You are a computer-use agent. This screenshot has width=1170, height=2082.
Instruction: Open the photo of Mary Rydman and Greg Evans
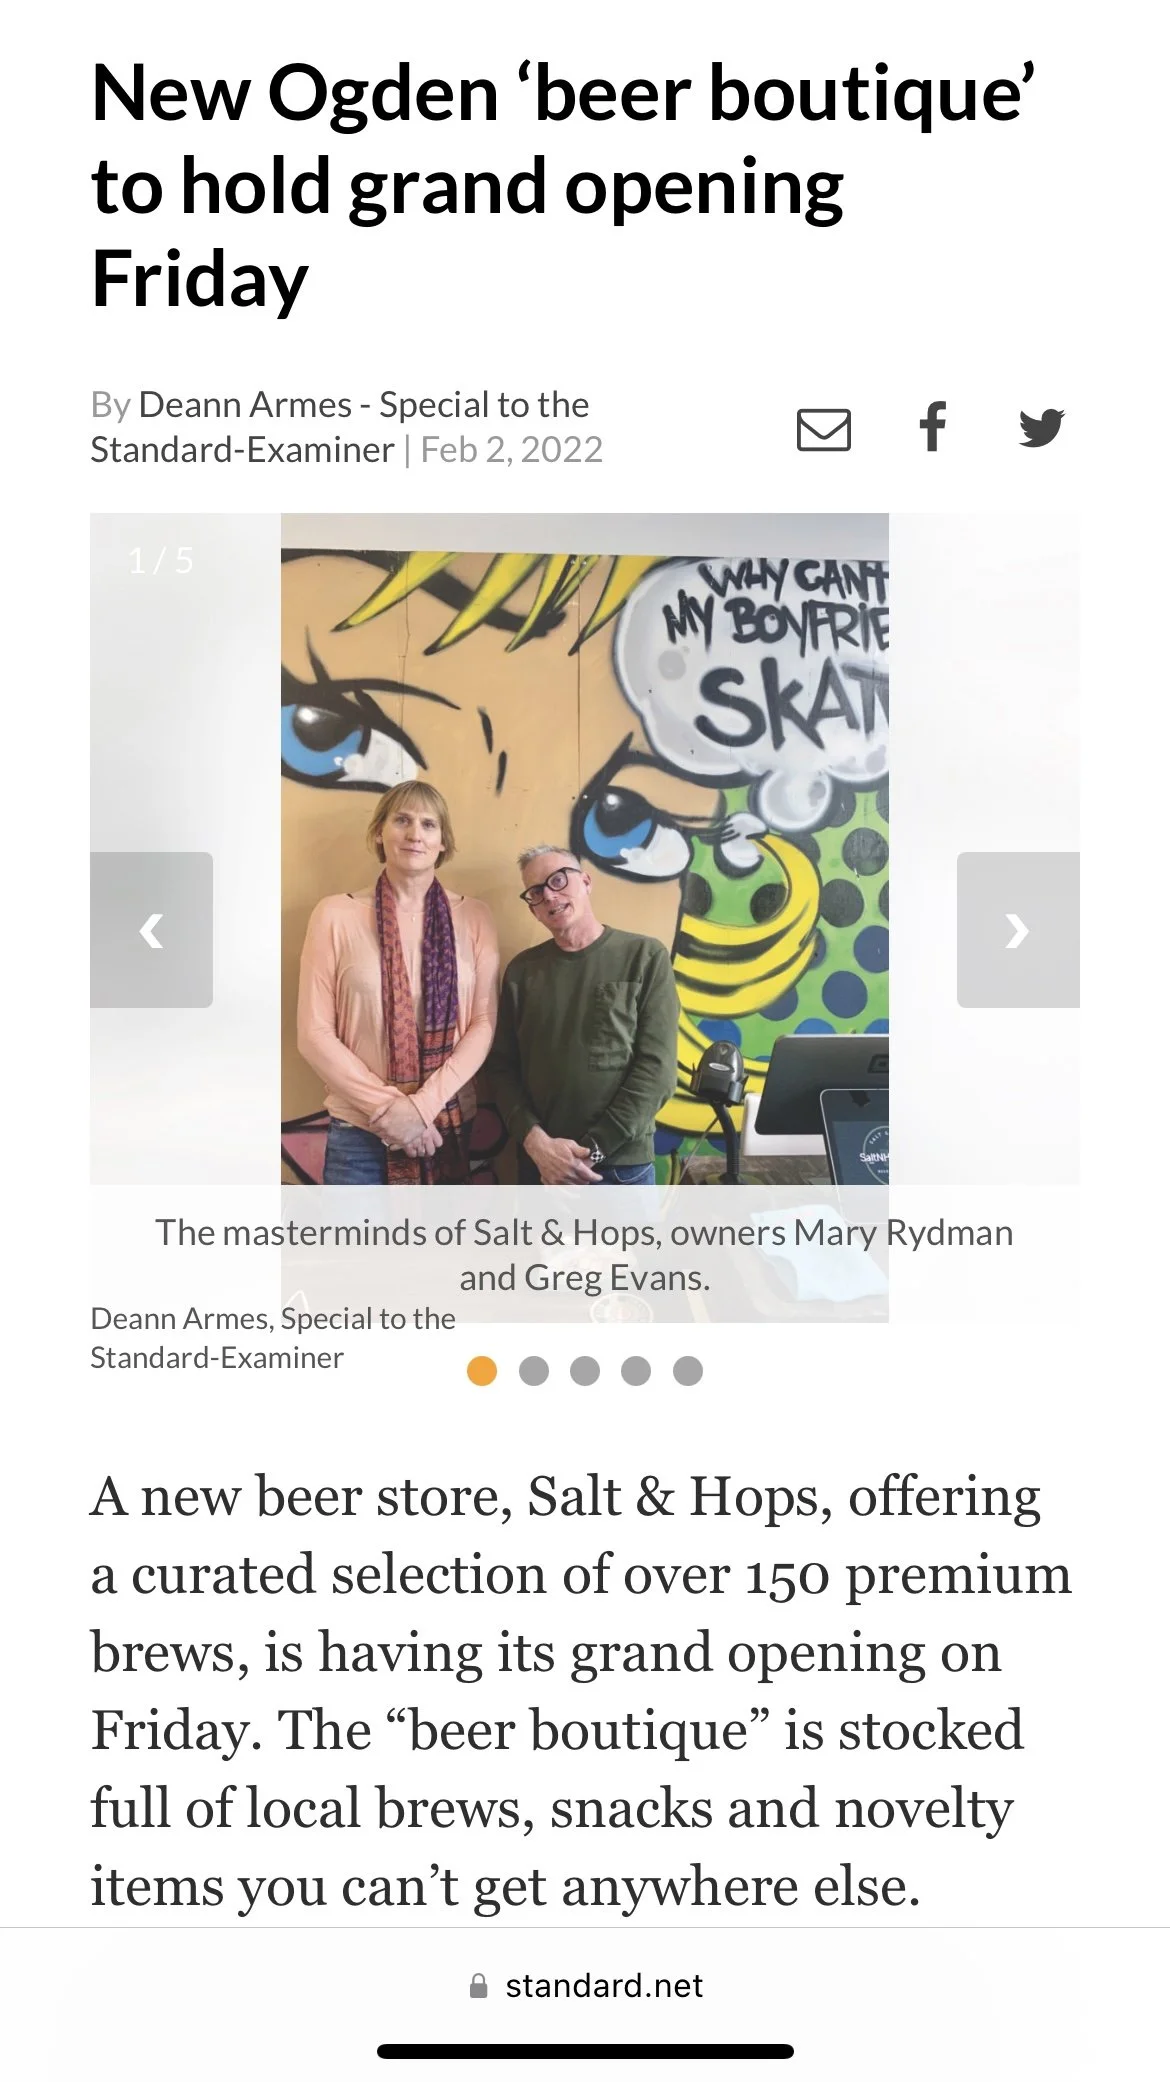[585, 849]
